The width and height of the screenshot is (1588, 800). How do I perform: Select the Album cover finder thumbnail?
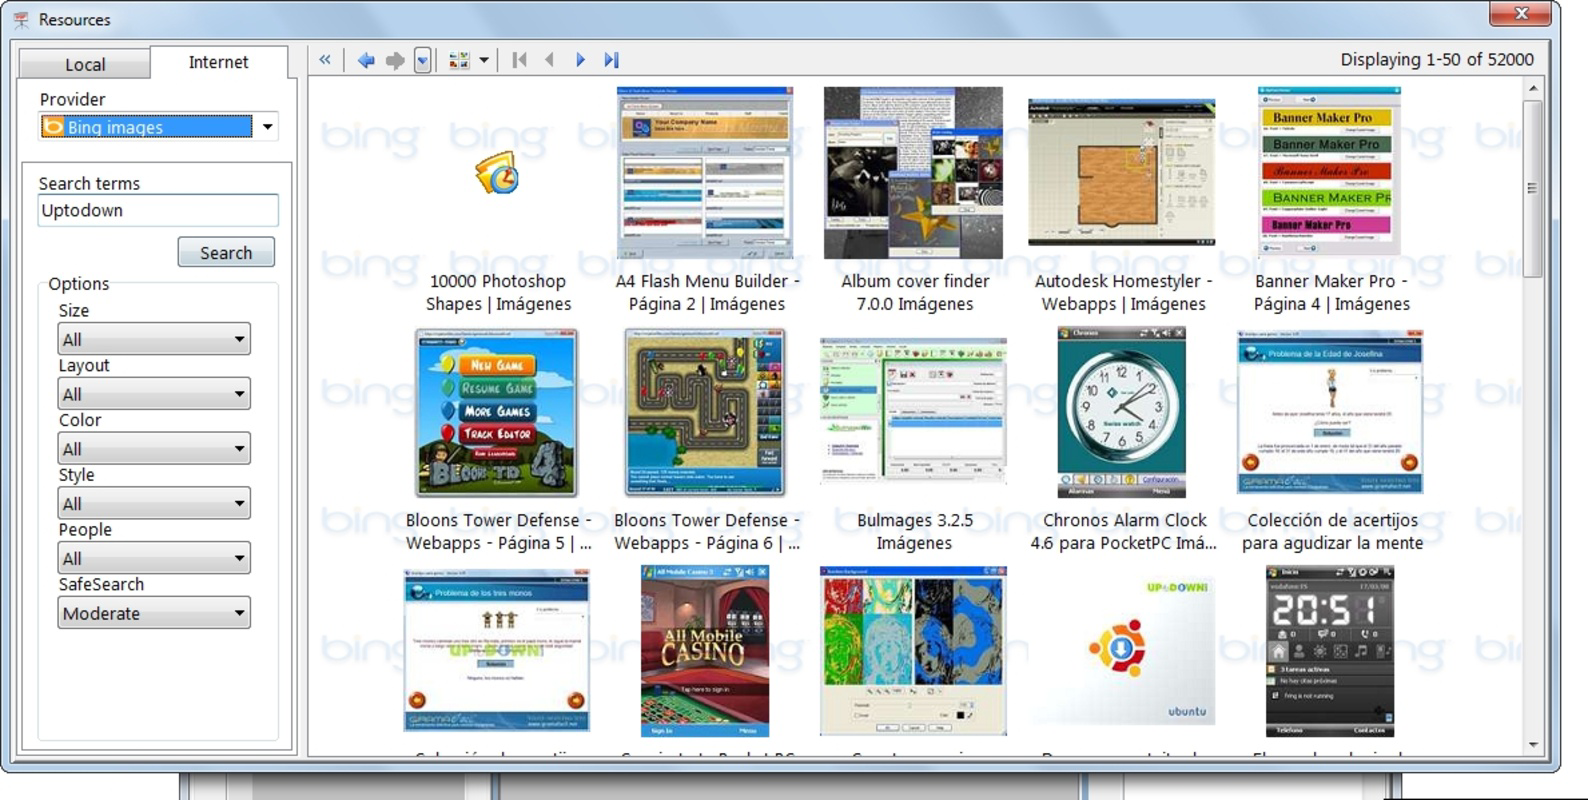pos(913,172)
